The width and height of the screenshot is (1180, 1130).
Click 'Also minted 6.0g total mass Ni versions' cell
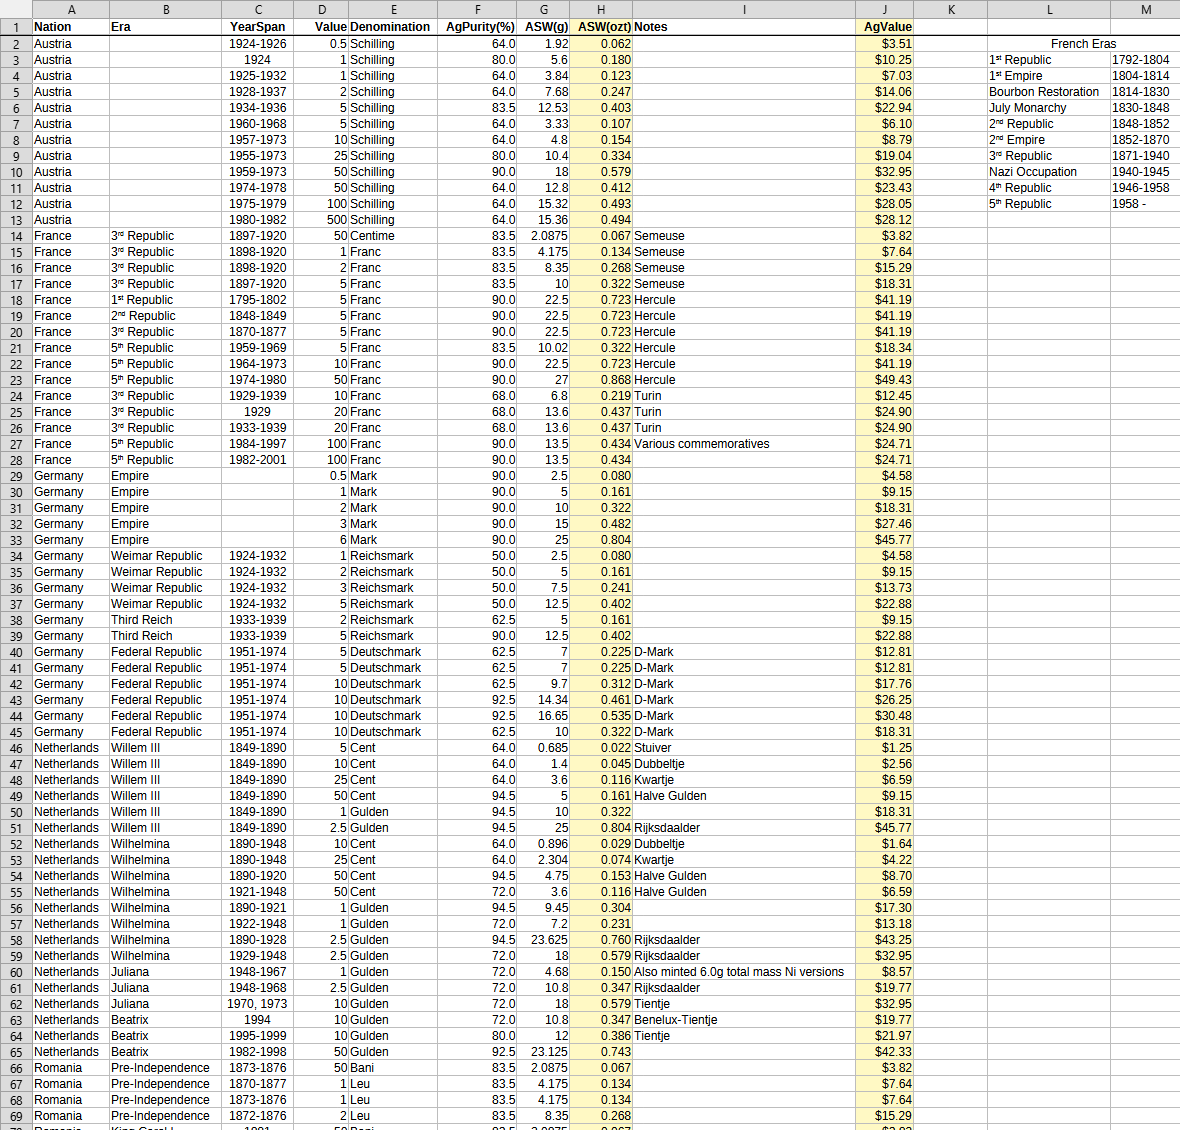(x=744, y=972)
